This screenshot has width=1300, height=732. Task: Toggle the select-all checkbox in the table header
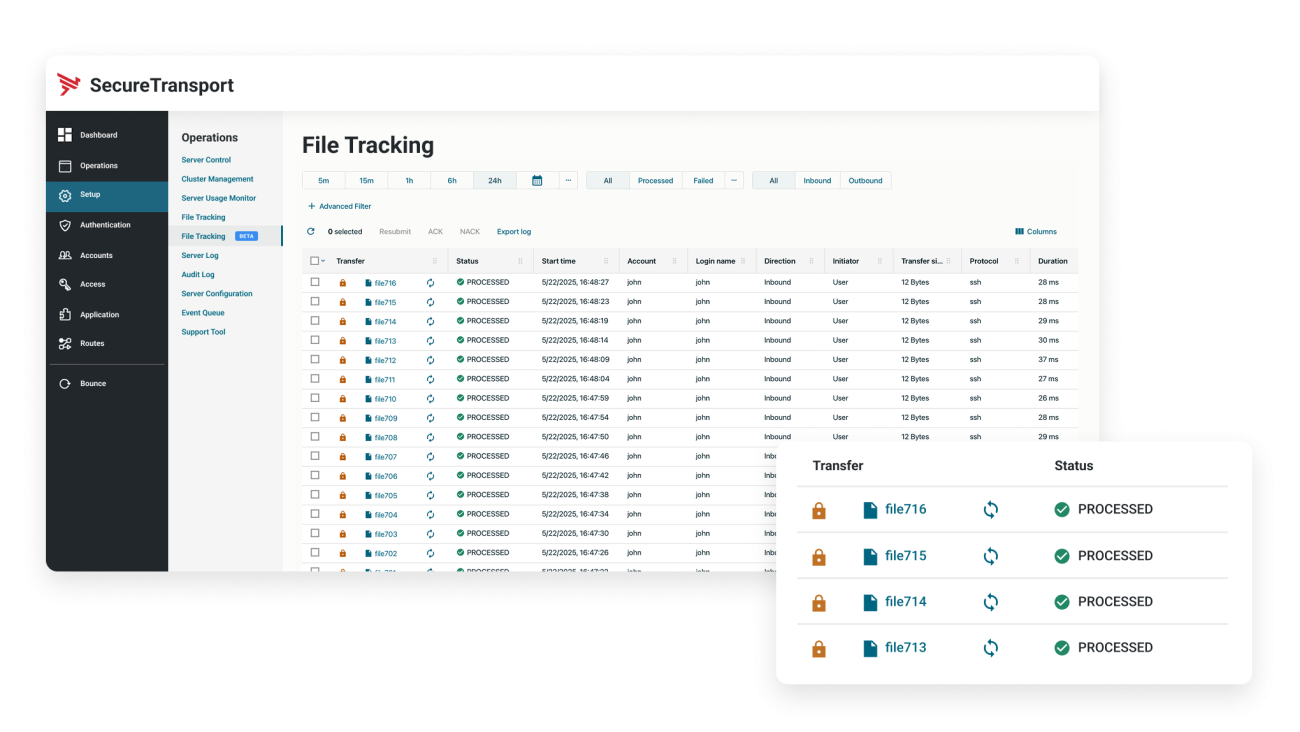314,261
